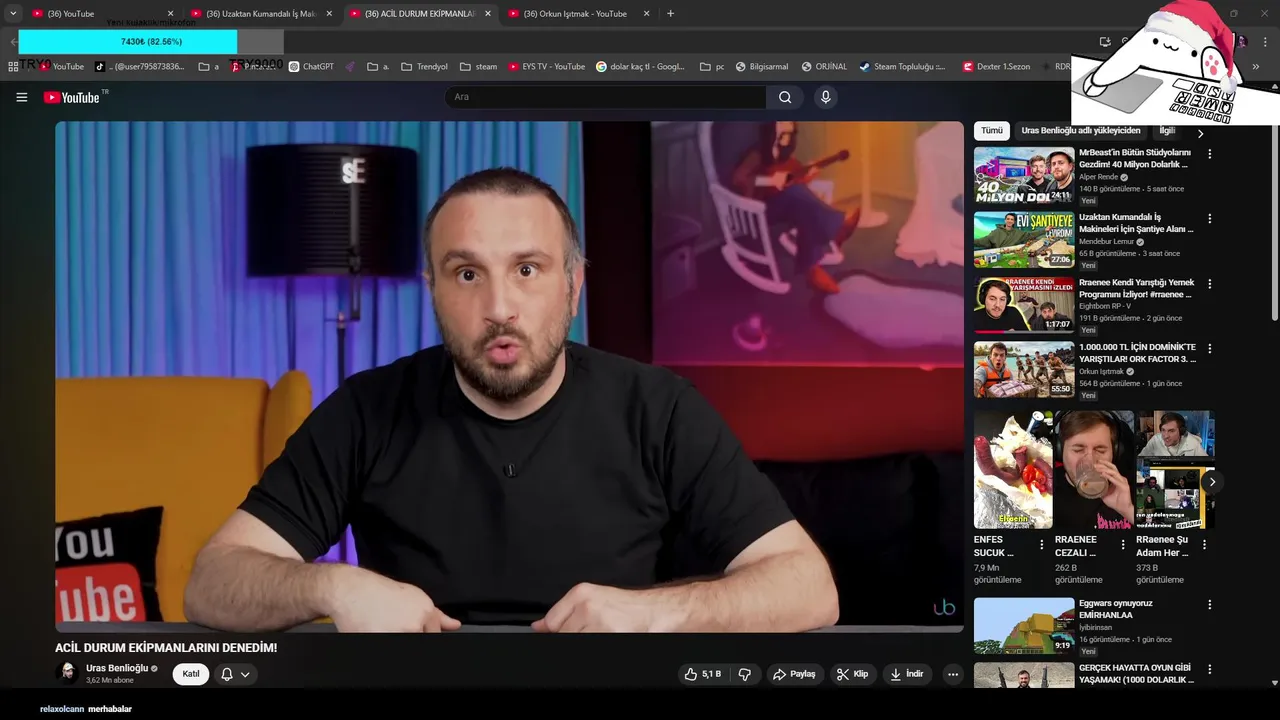Click ACİL DURUM EKİPMANLARINI DENEDİM title

[x=166, y=648]
